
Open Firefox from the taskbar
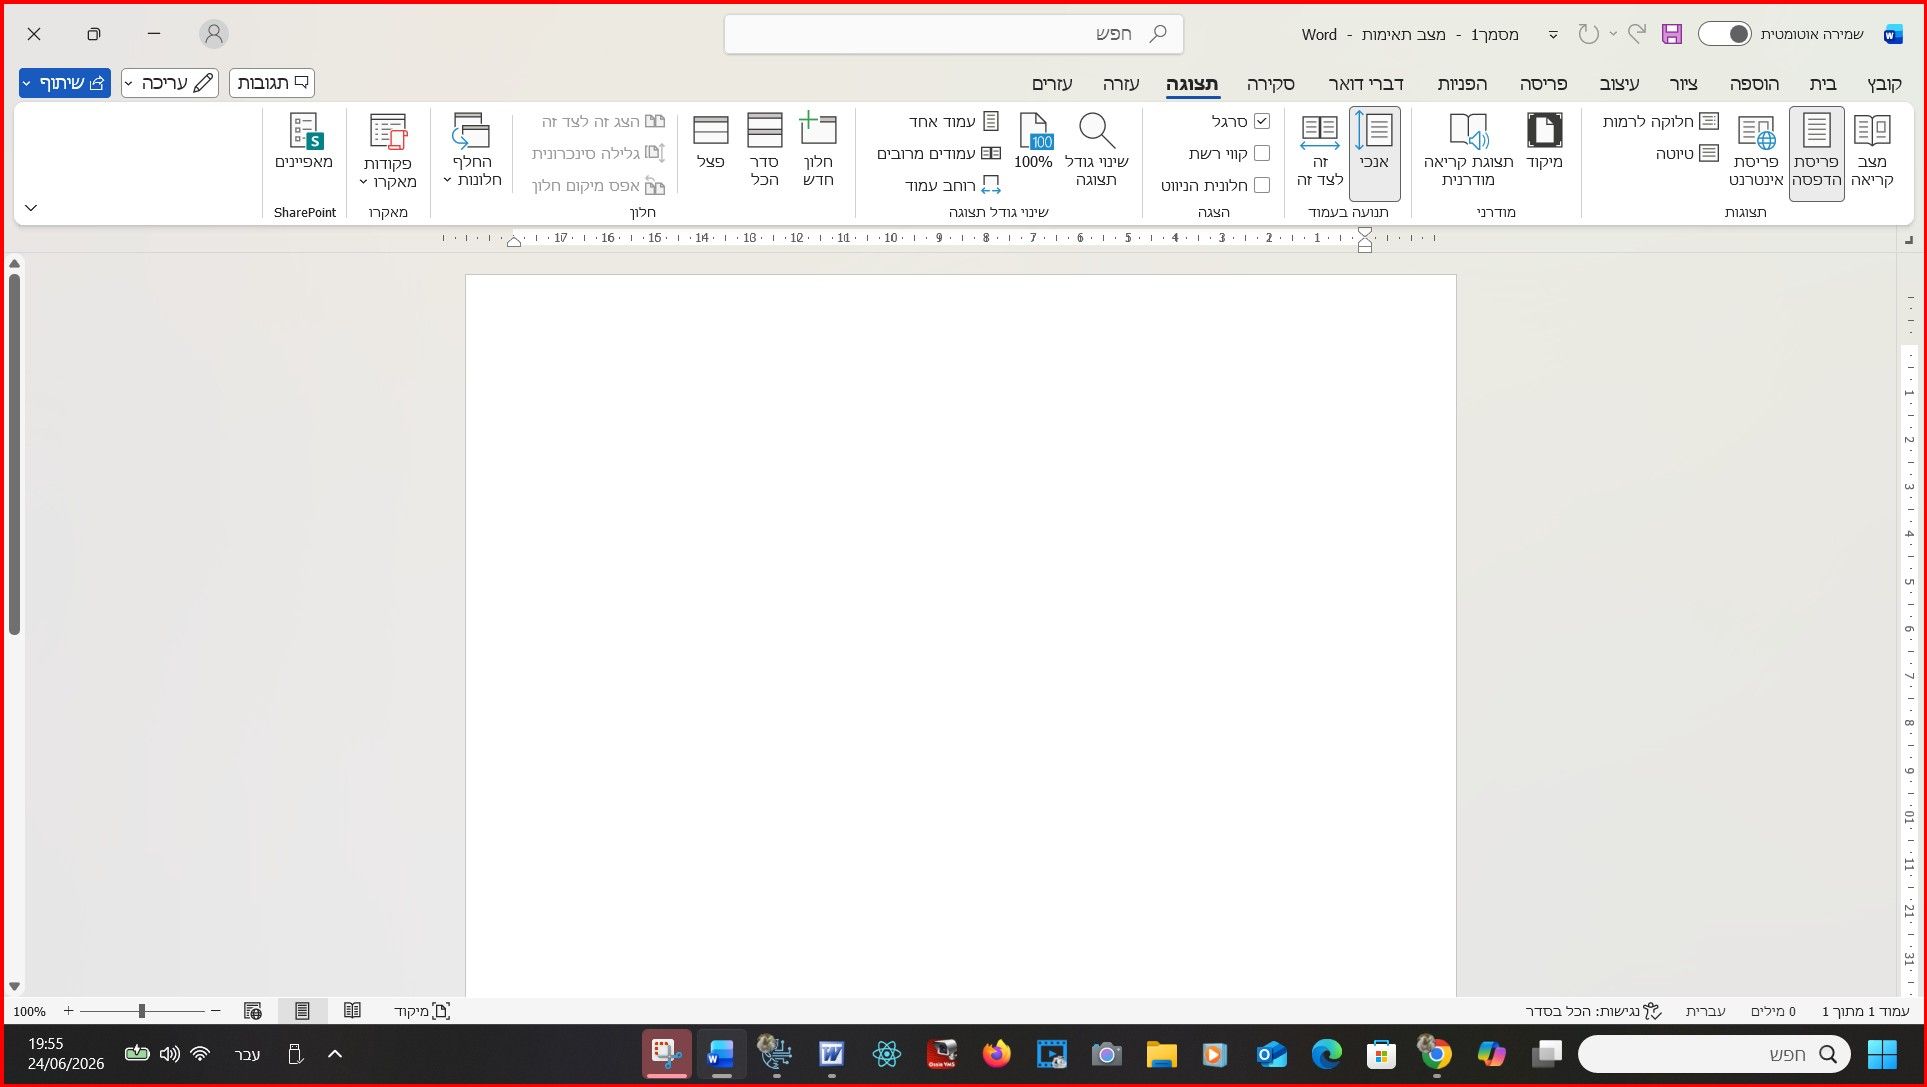996,1054
